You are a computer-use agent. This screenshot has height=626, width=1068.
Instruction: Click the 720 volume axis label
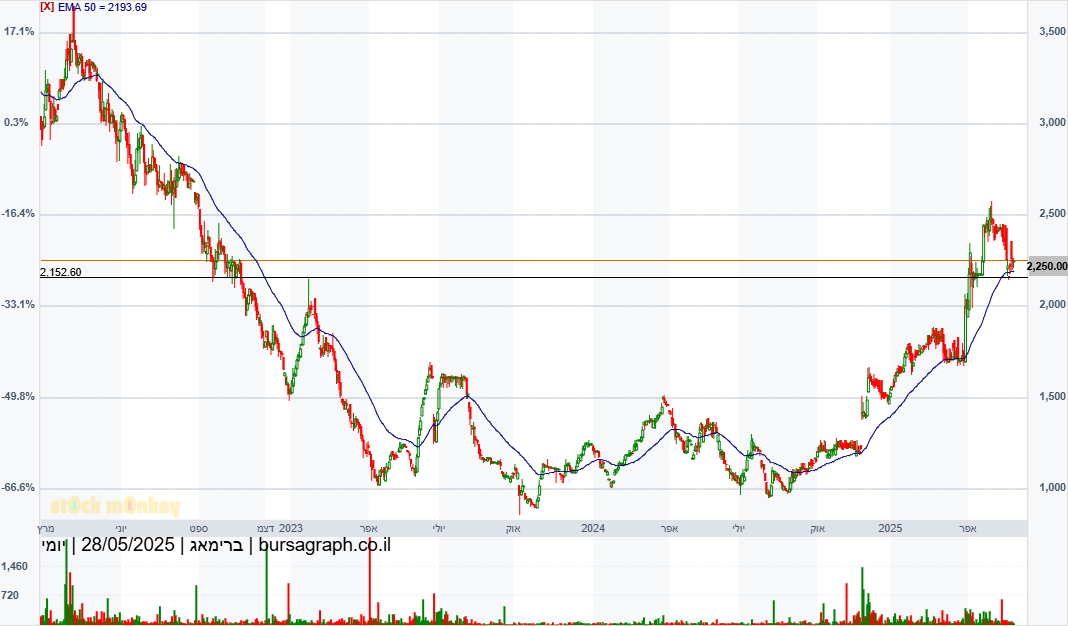pos(10,595)
